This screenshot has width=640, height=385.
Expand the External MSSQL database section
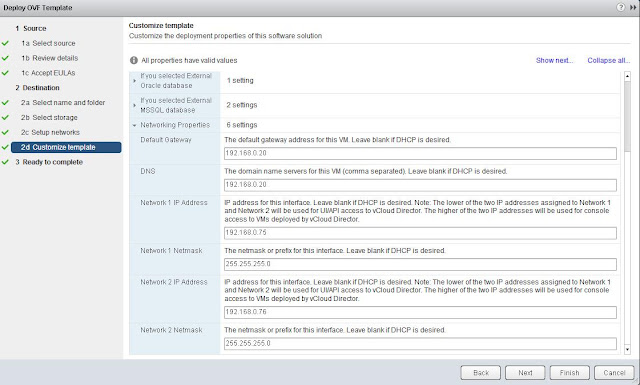click(134, 105)
